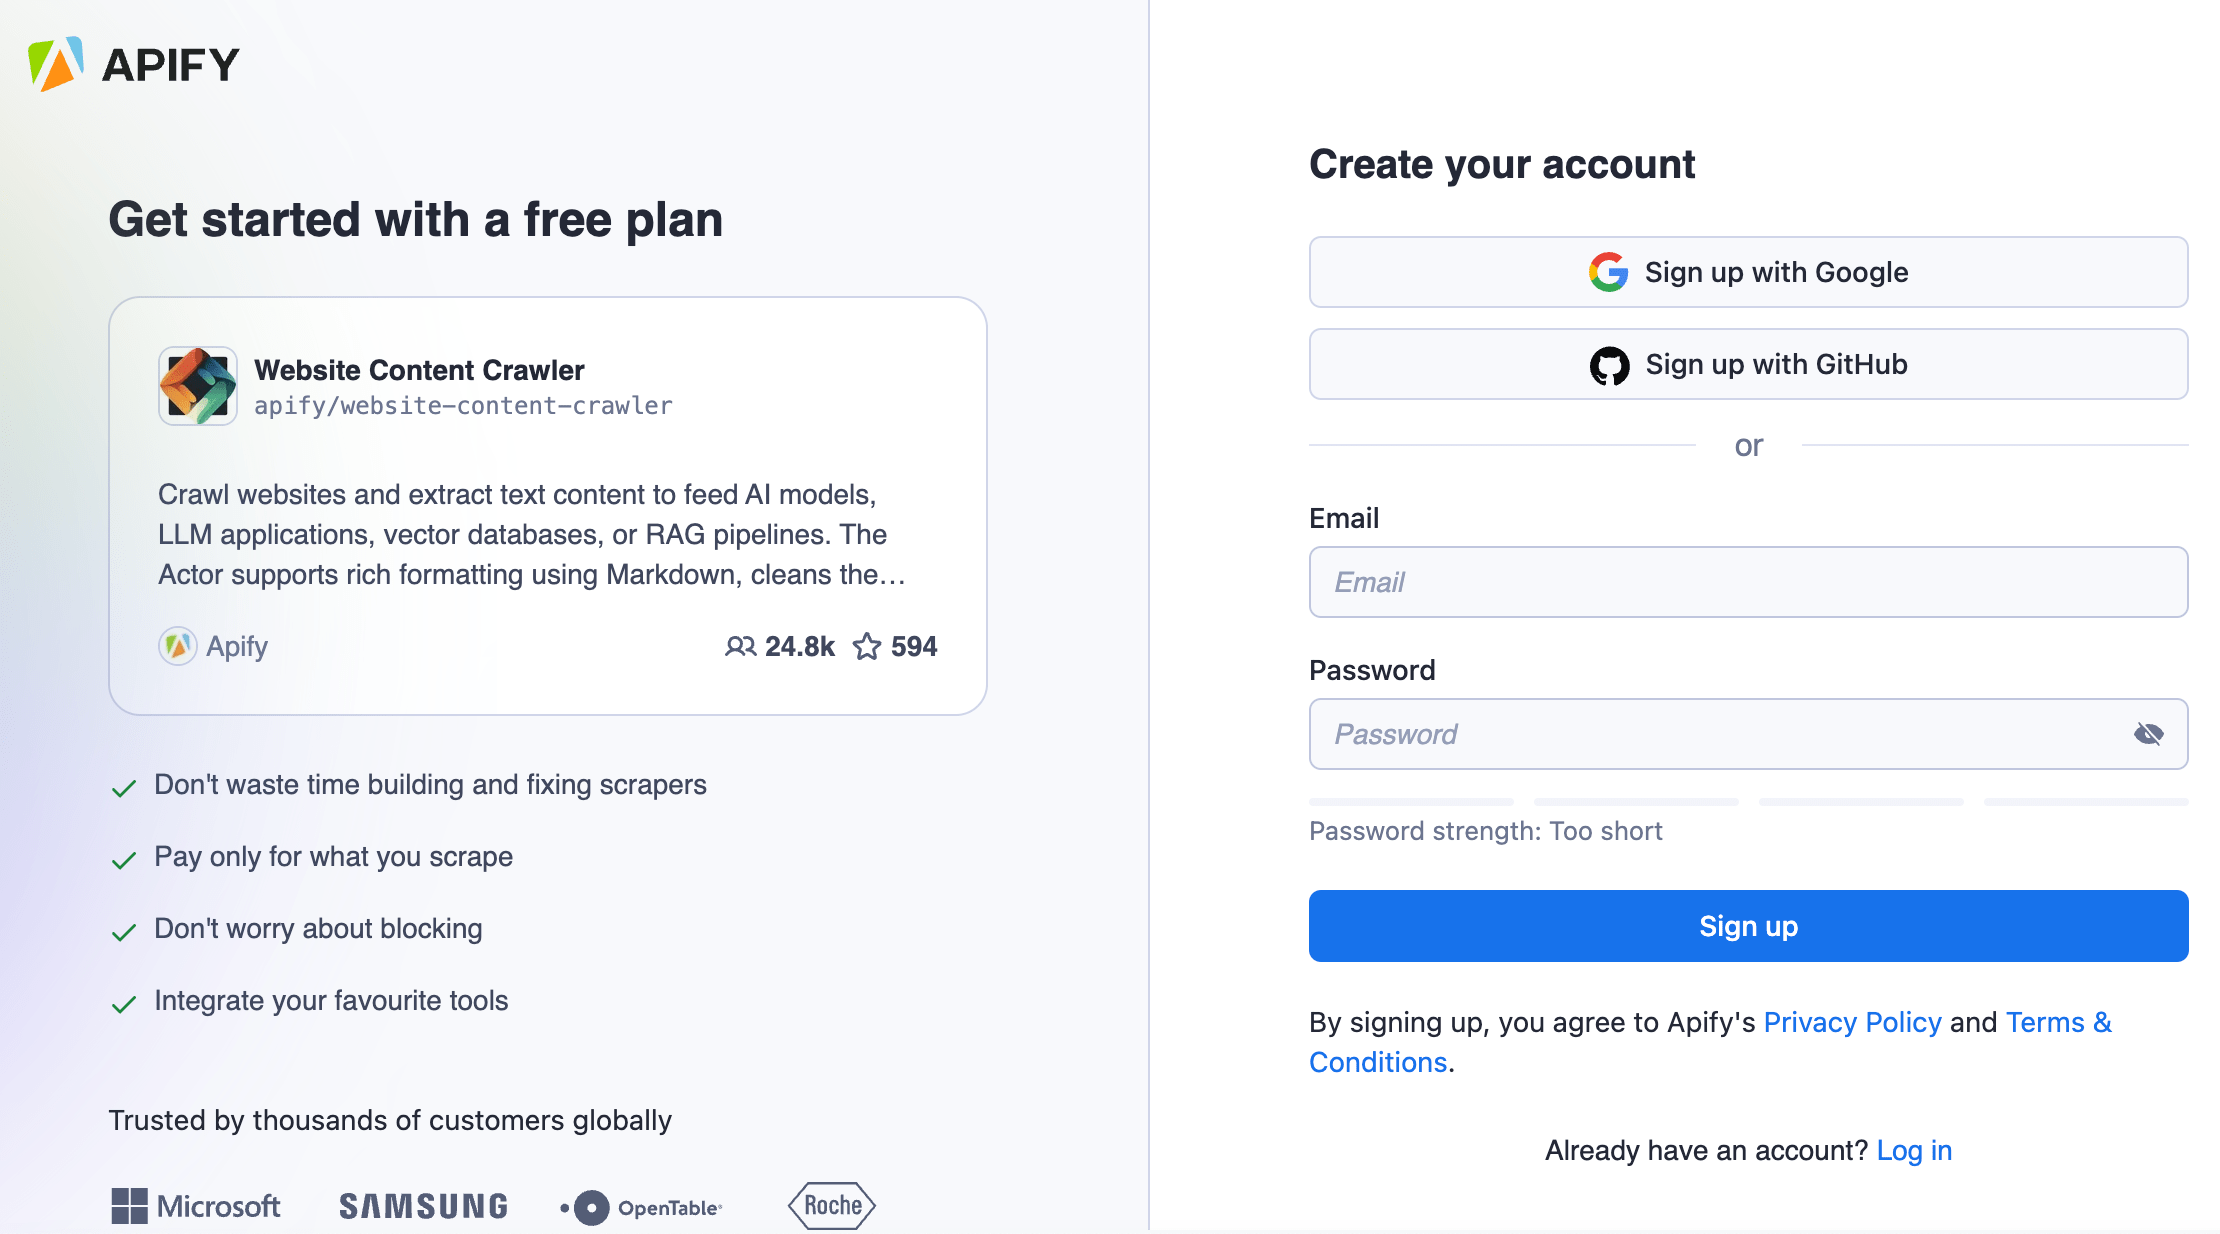The height and width of the screenshot is (1234, 2220).
Task: Click the checkmark beside 'Pay only for what you scrape'
Action: click(x=124, y=858)
